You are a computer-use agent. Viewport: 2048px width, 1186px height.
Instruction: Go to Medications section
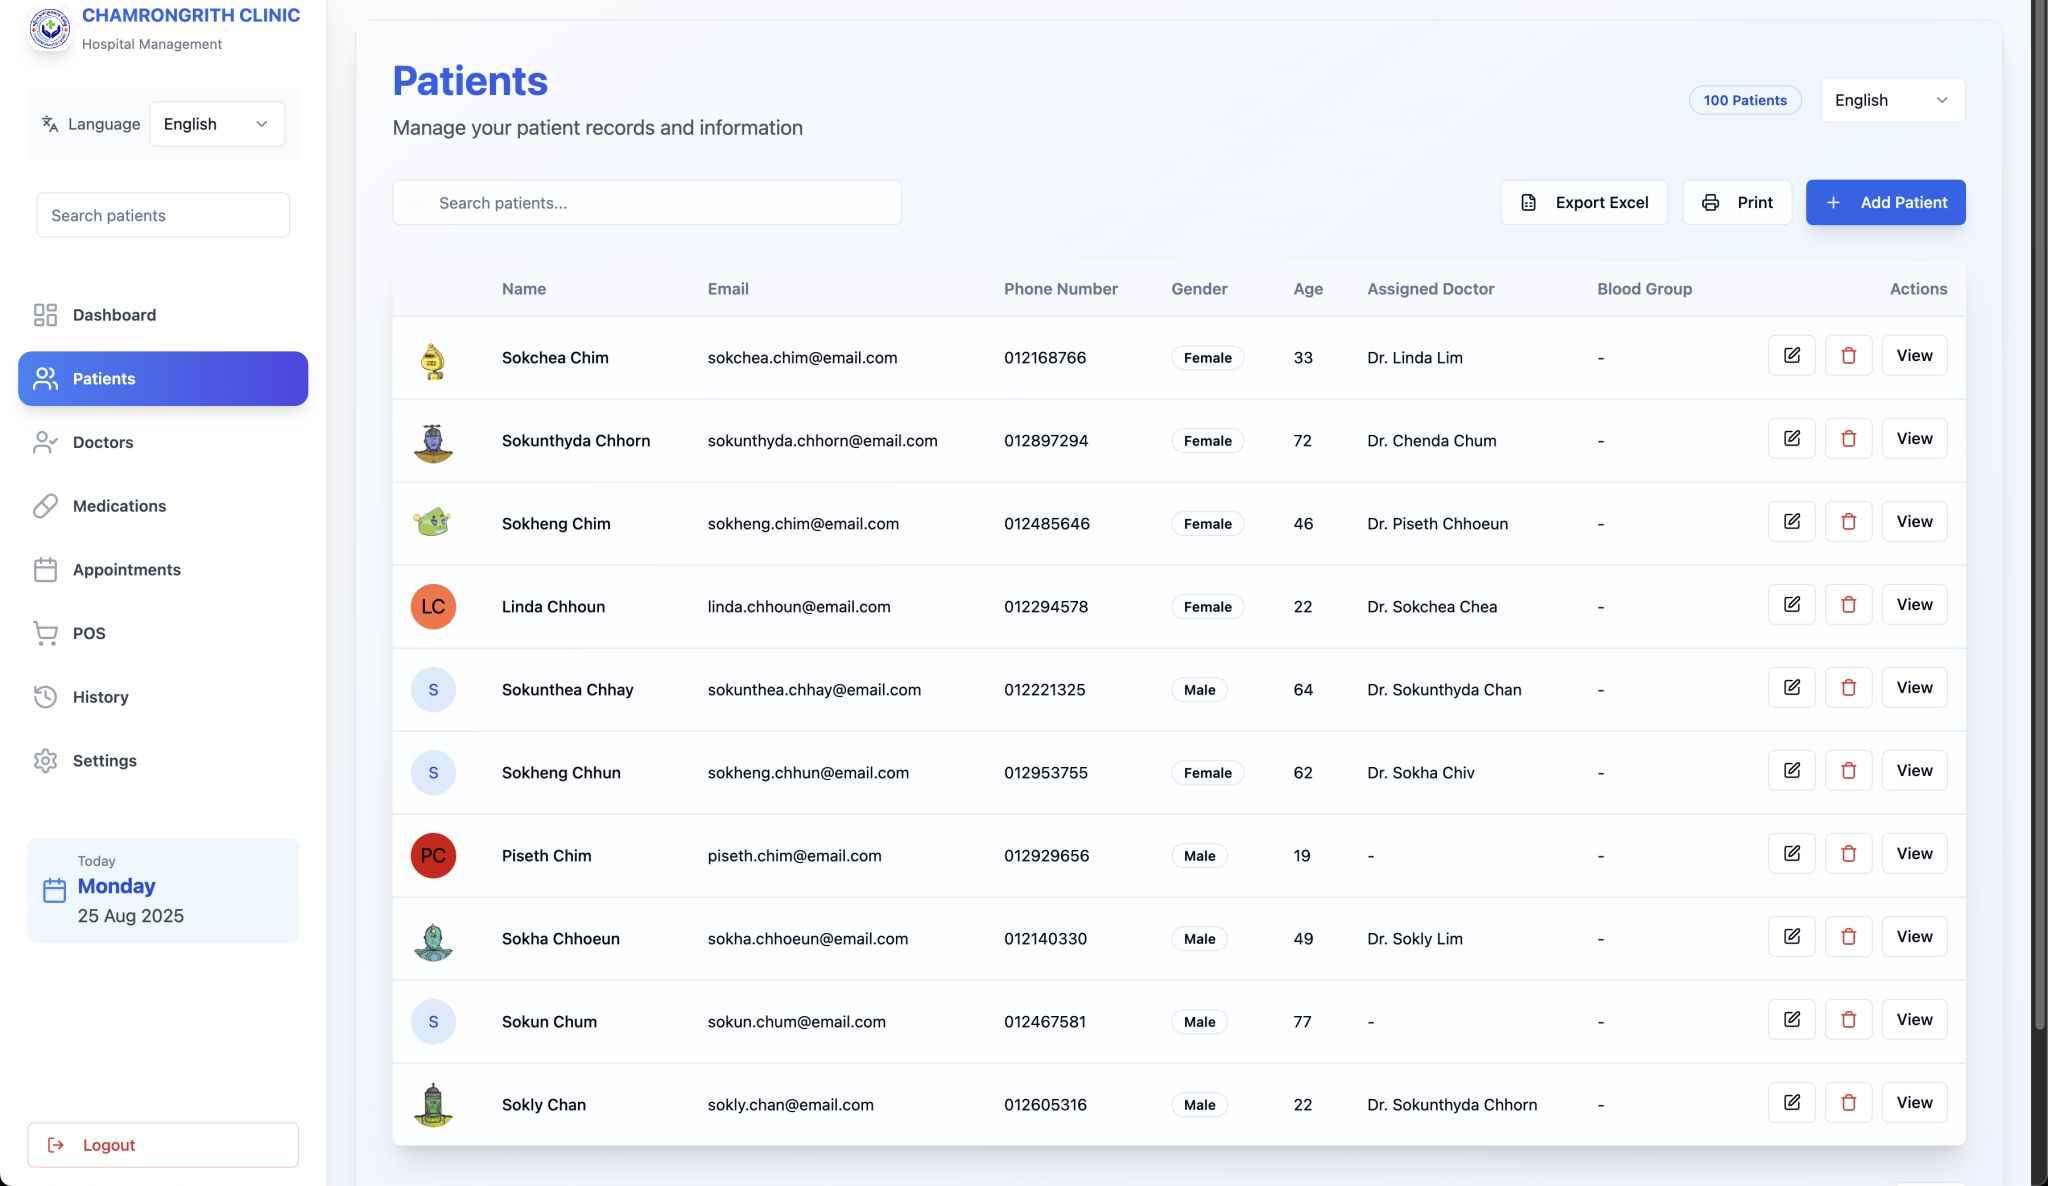[119, 506]
